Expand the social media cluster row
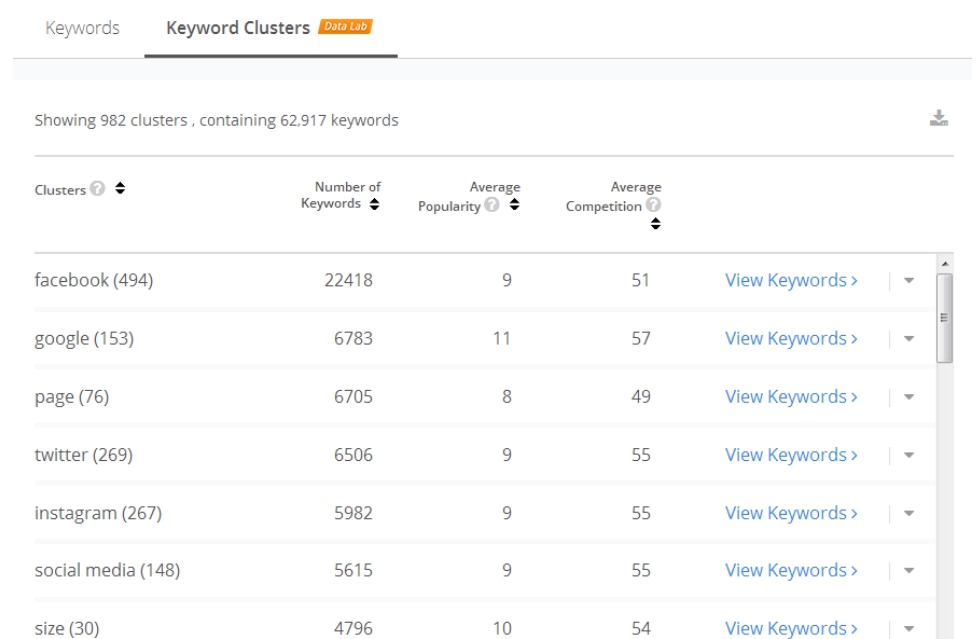This screenshot has width=976, height=639. tap(909, 571)
